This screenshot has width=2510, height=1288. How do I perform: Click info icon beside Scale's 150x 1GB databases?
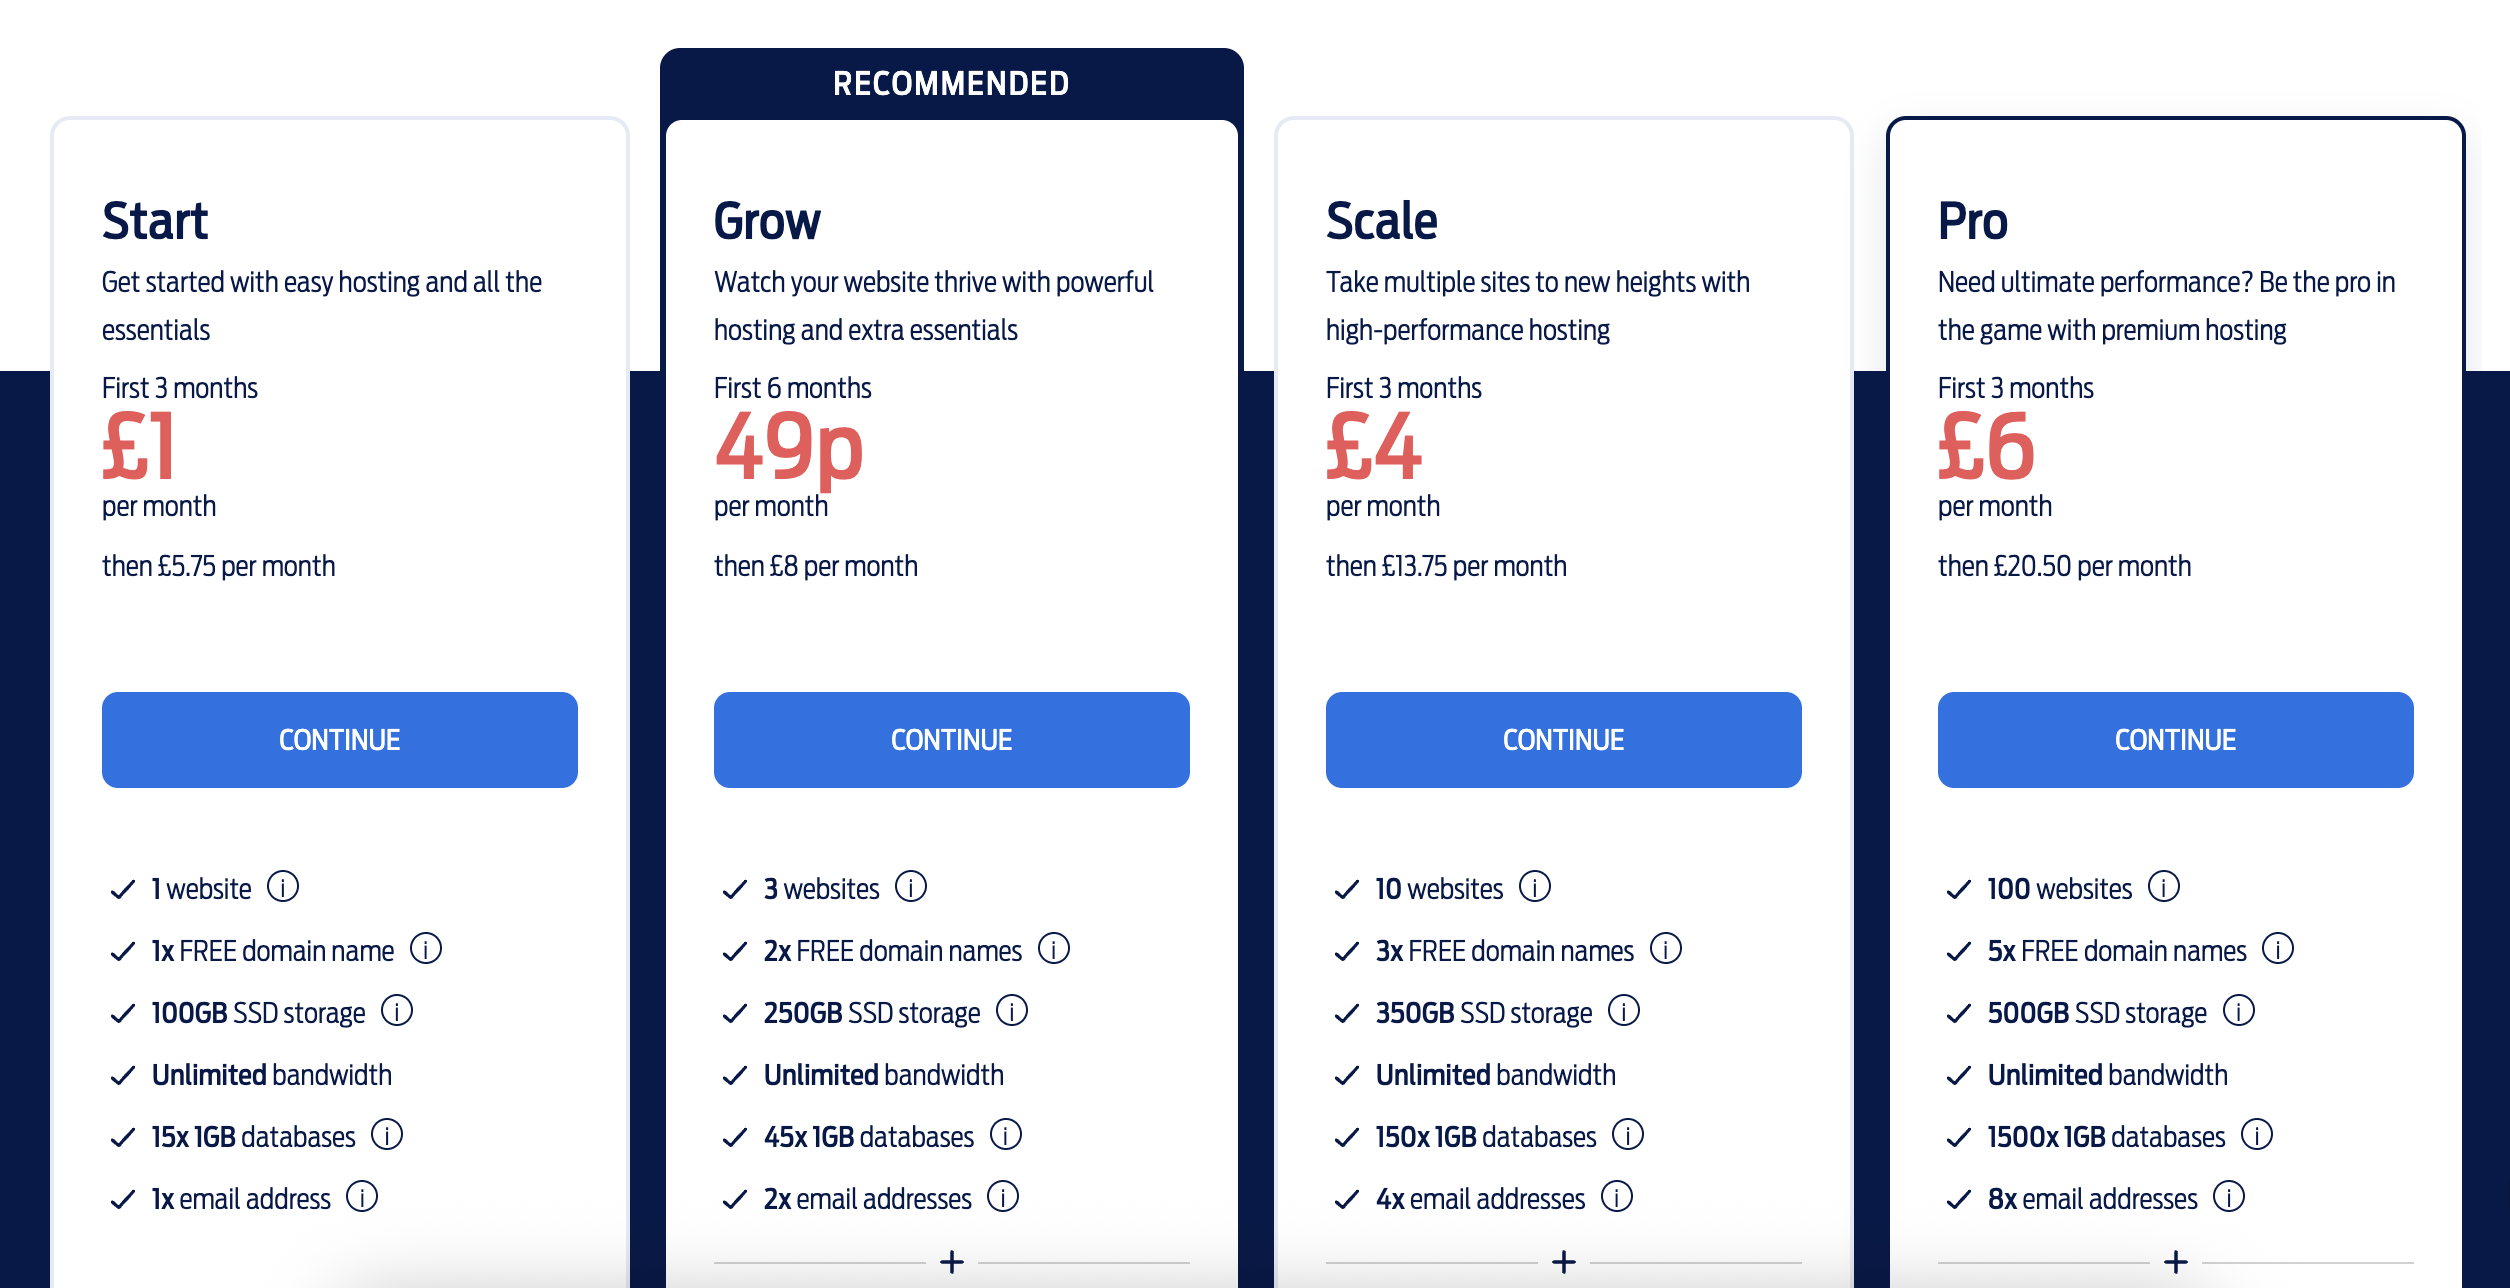[1628, 1135]
